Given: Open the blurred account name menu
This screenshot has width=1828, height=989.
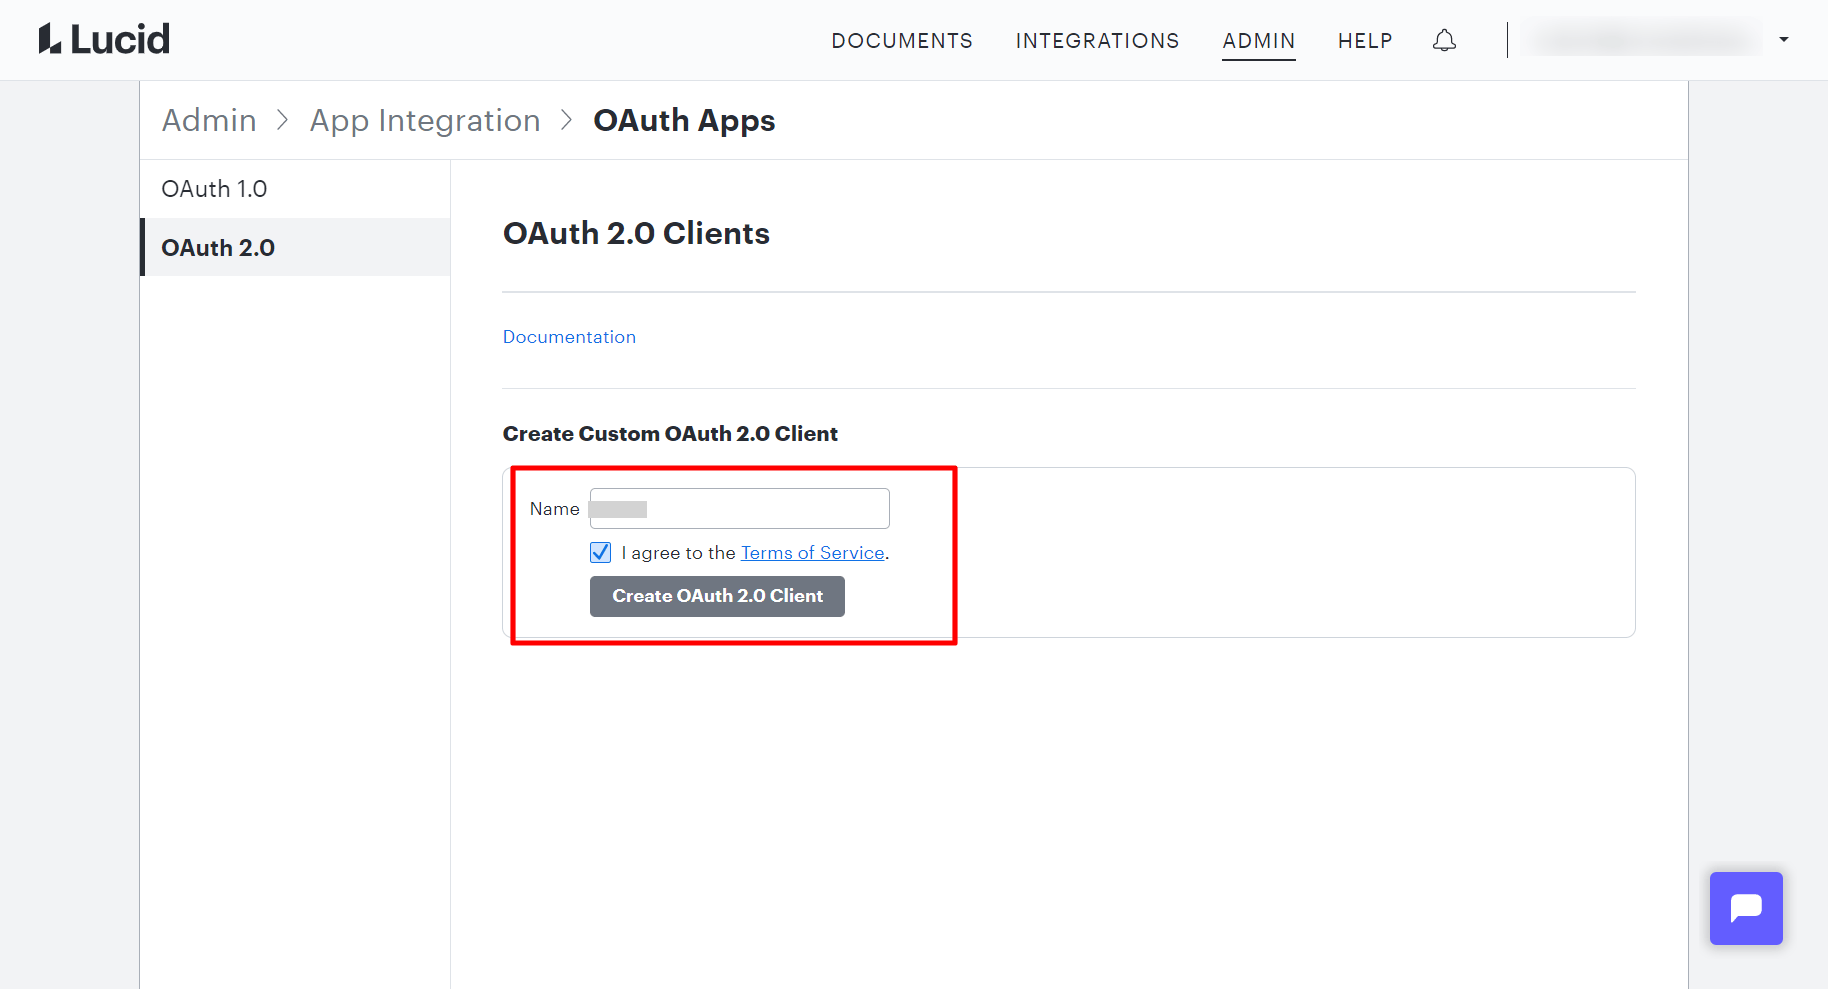Looking at the screenshot, I should 1643,40.
